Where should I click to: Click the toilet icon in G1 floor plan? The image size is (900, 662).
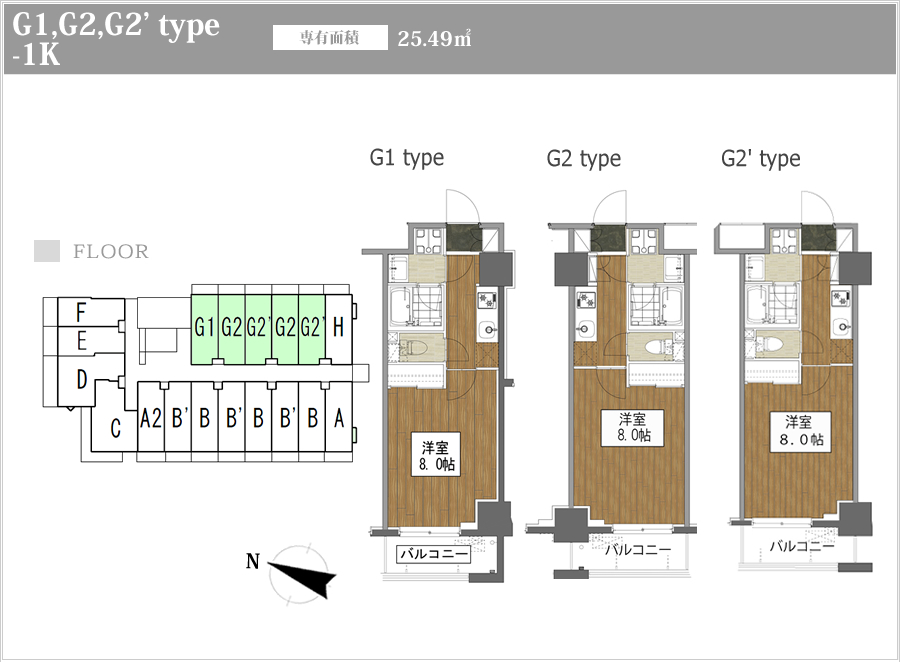pos(415,348)
